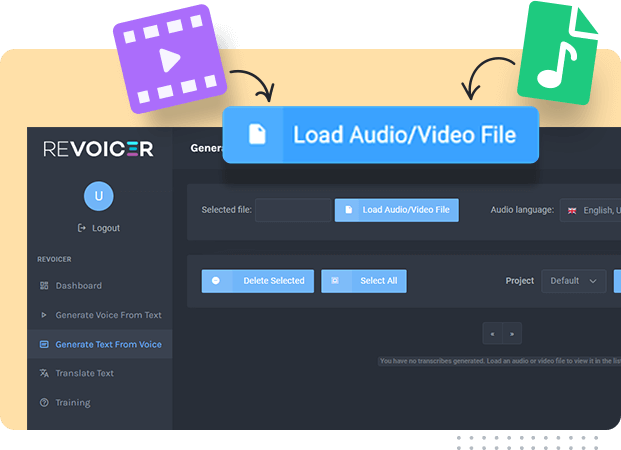Go to the next page of transcribes

pyautogui.click(x=512, y=334)
